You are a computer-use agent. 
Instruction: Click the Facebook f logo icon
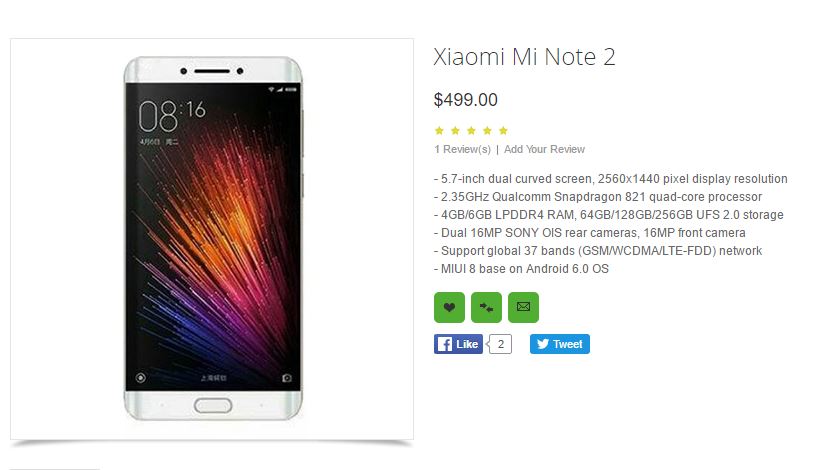click(x=444, y=344)
